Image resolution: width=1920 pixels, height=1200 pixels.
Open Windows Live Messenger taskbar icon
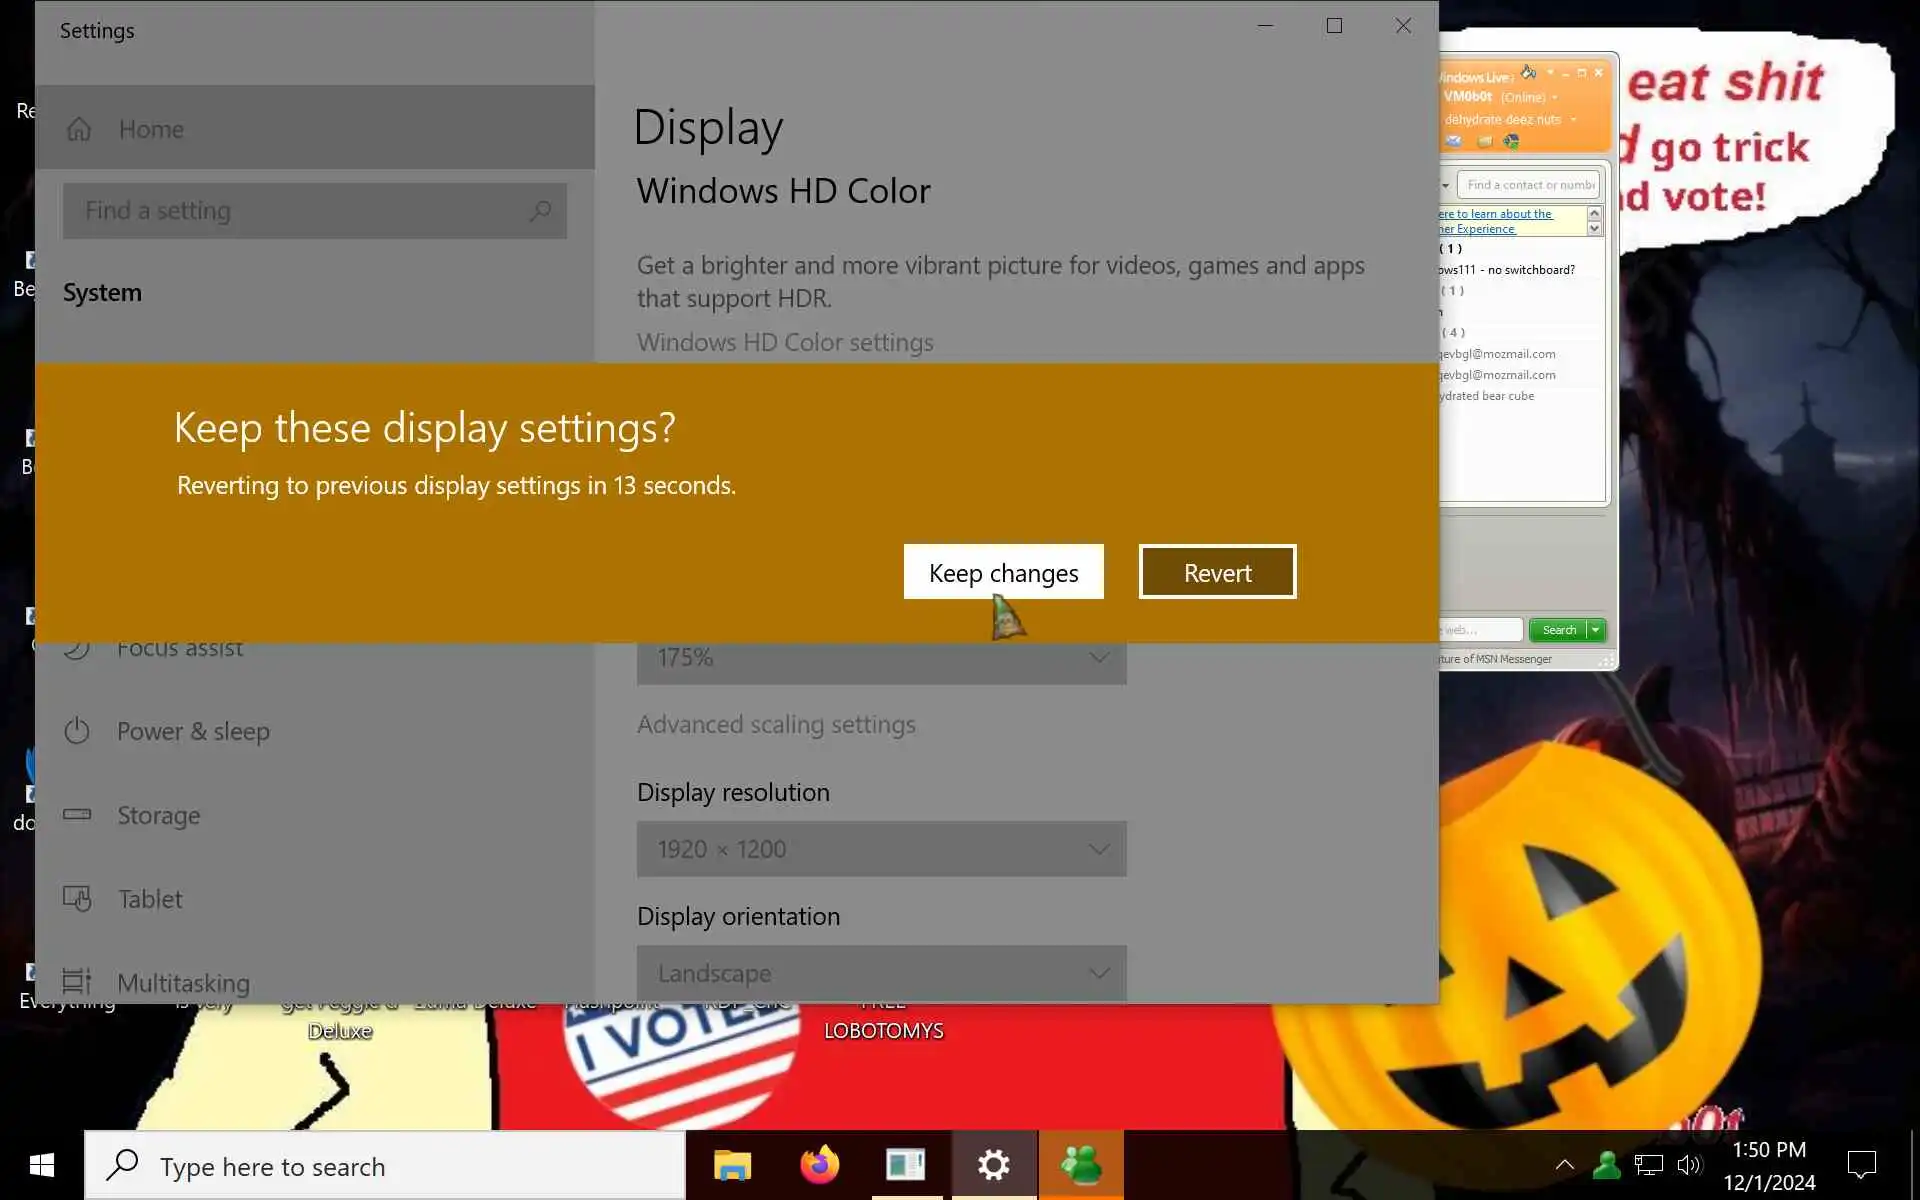[1081, 1165]
